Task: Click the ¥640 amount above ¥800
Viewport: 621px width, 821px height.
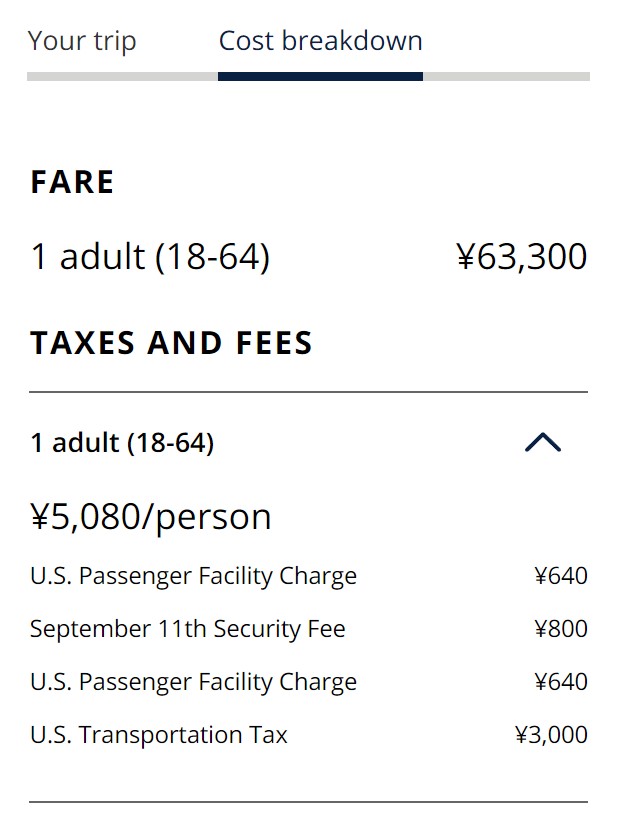Action: [560, 576]
